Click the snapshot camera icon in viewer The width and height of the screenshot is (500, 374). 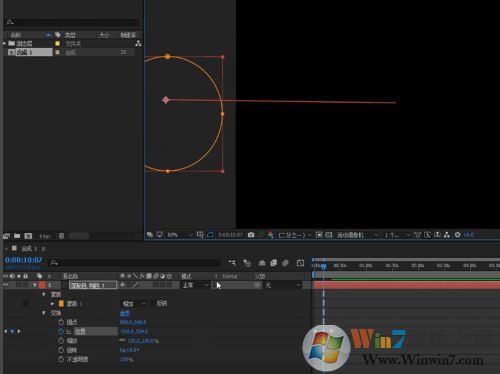(x=251, y=235)
